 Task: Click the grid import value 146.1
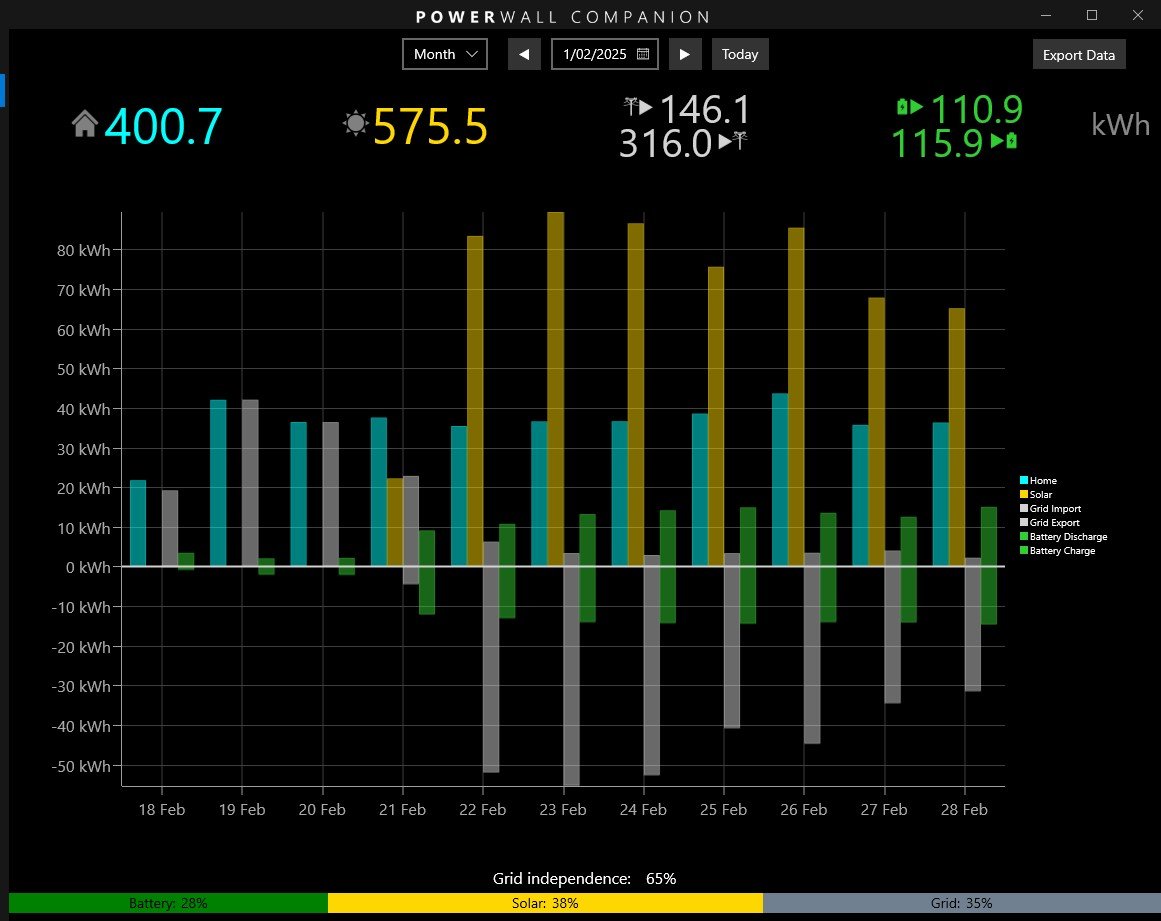pyautogui.click(x=705, y=110)
